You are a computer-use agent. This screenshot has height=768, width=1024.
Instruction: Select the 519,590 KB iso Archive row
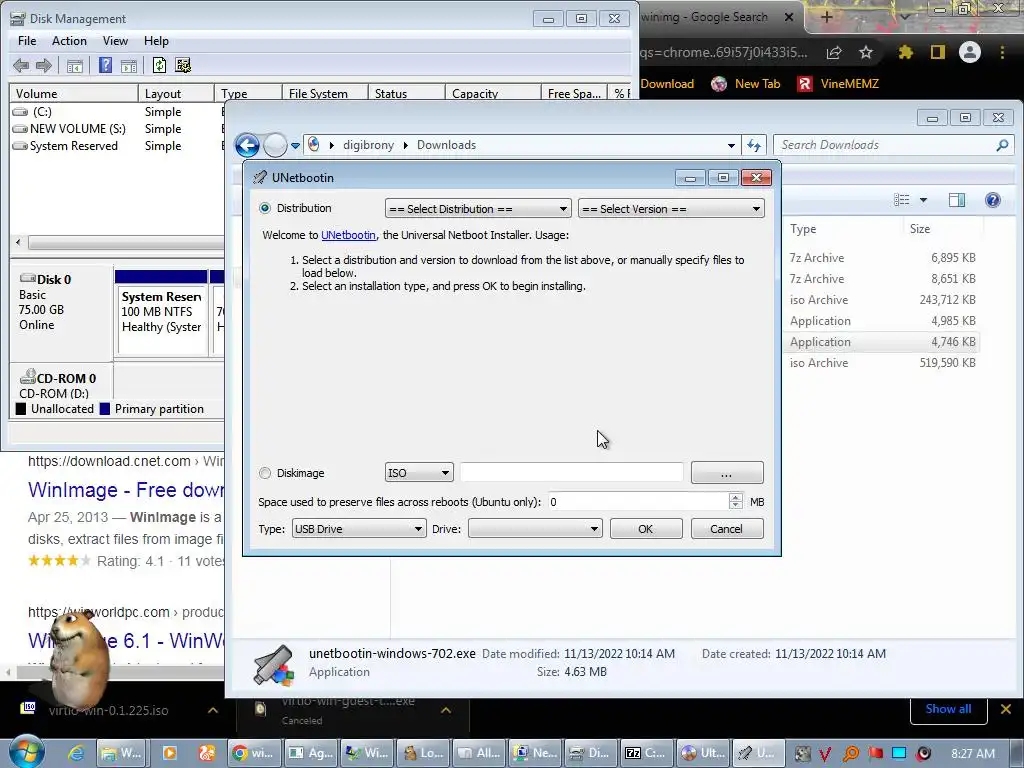point(882,363)
